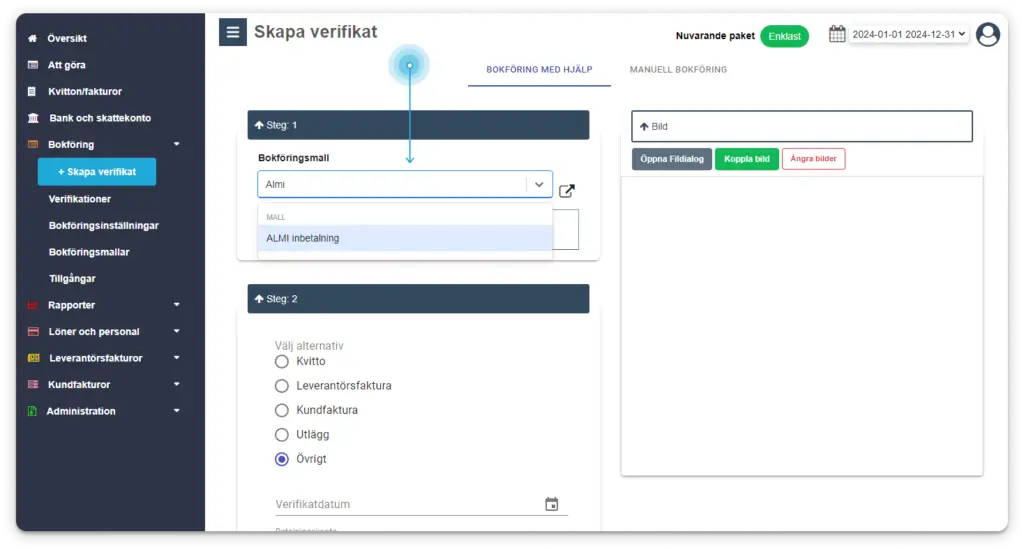
Task: Expand the Bokföringsmall dropdown chevron
Action: 539,185
